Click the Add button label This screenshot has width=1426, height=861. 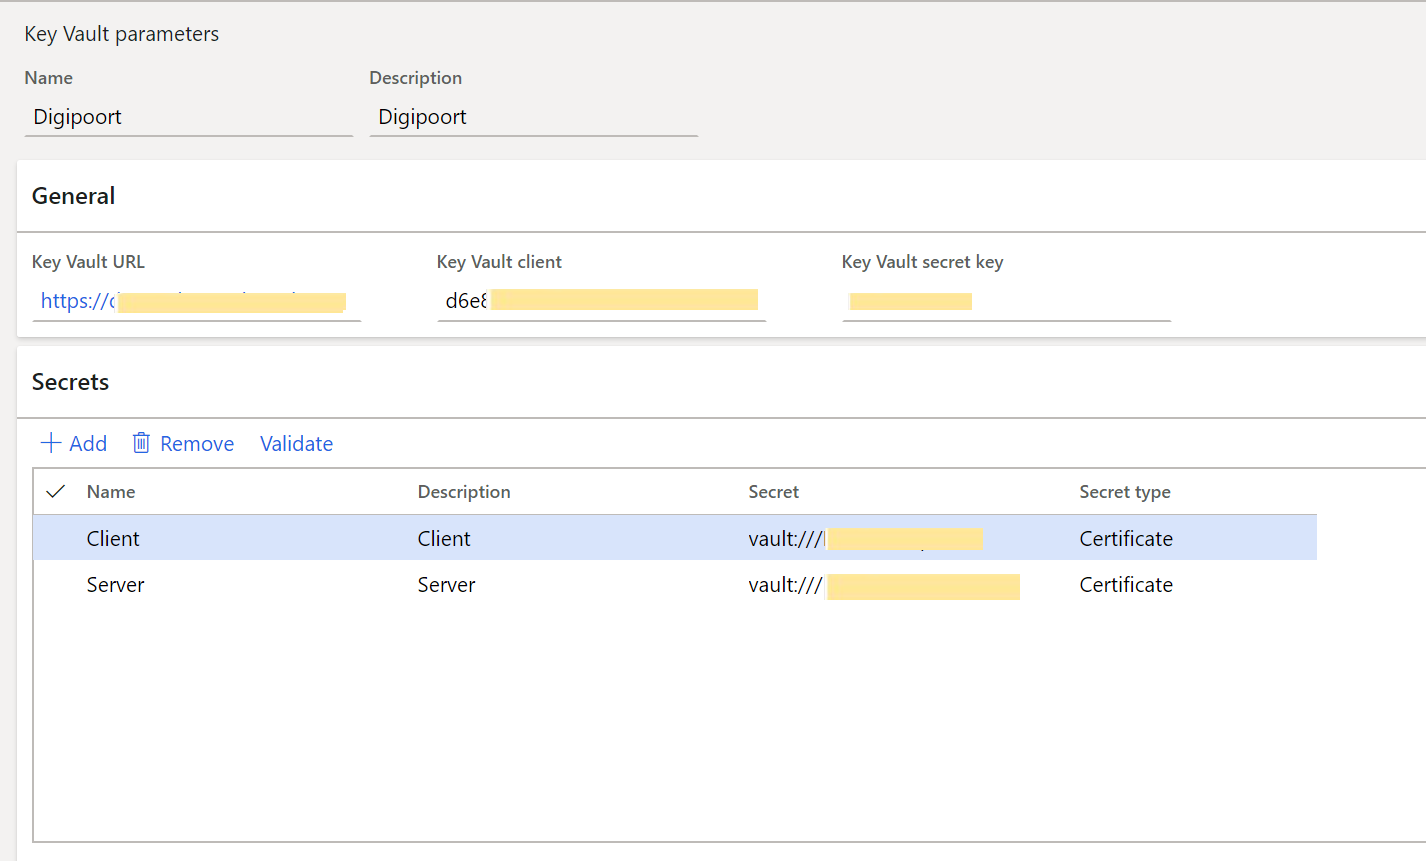tap(88, 444)
